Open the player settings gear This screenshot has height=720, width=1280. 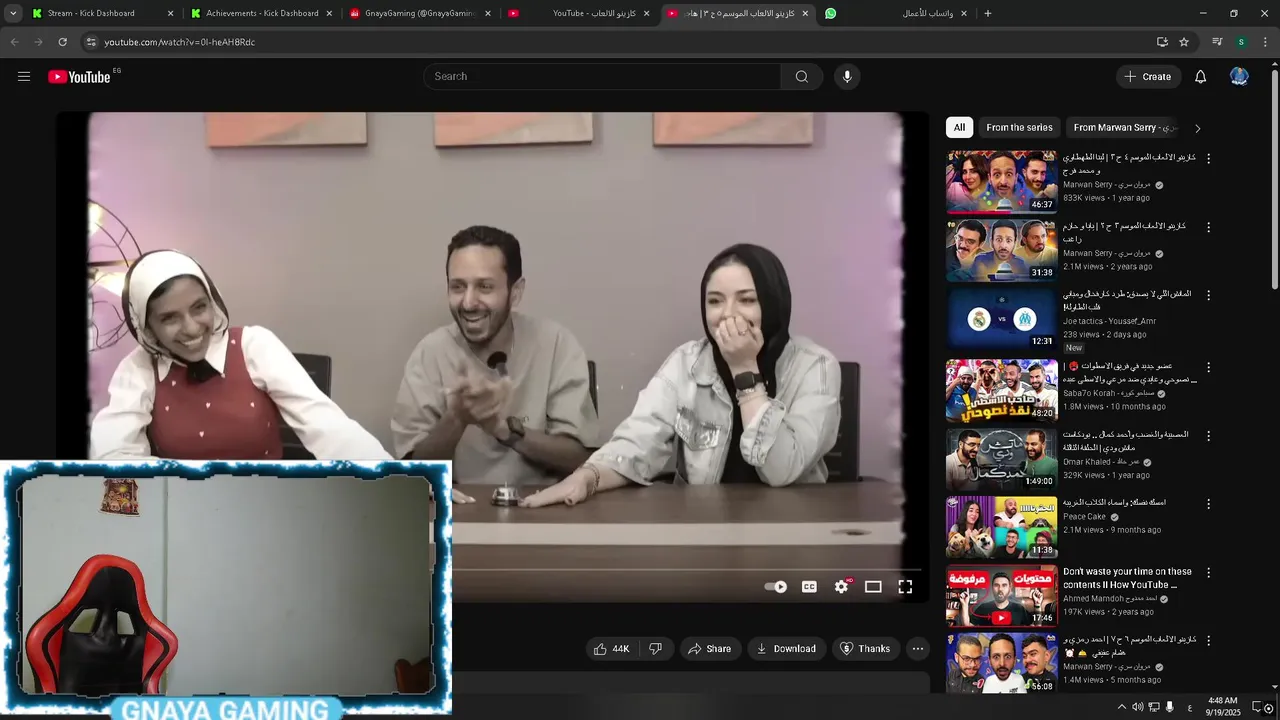(x=841, y=587)
